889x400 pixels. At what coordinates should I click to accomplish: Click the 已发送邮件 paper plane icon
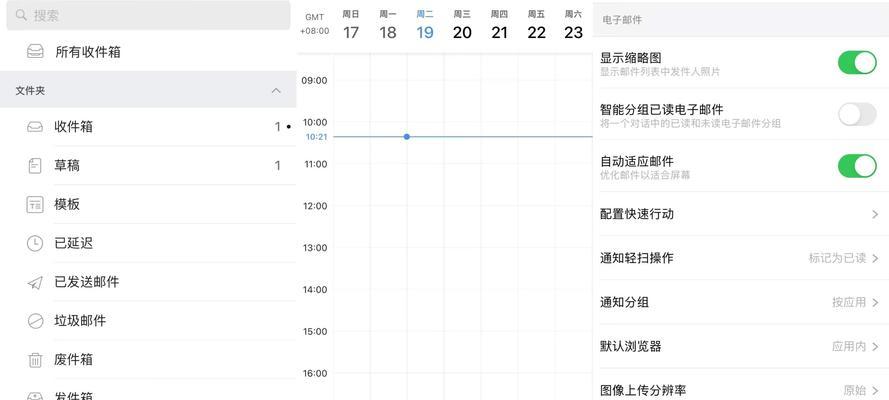pyautogui.click(x=35, y=282)
